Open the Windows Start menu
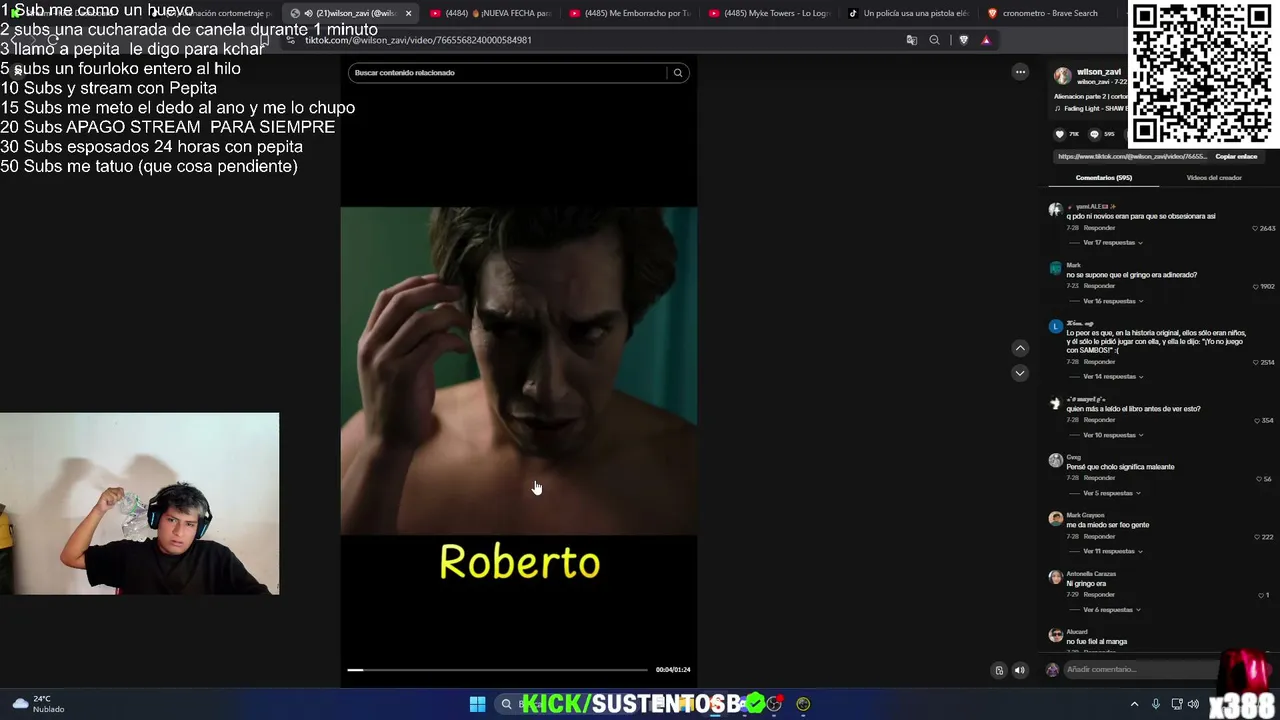The width and height of the screenshot is (1280, 720). point(477,704)
